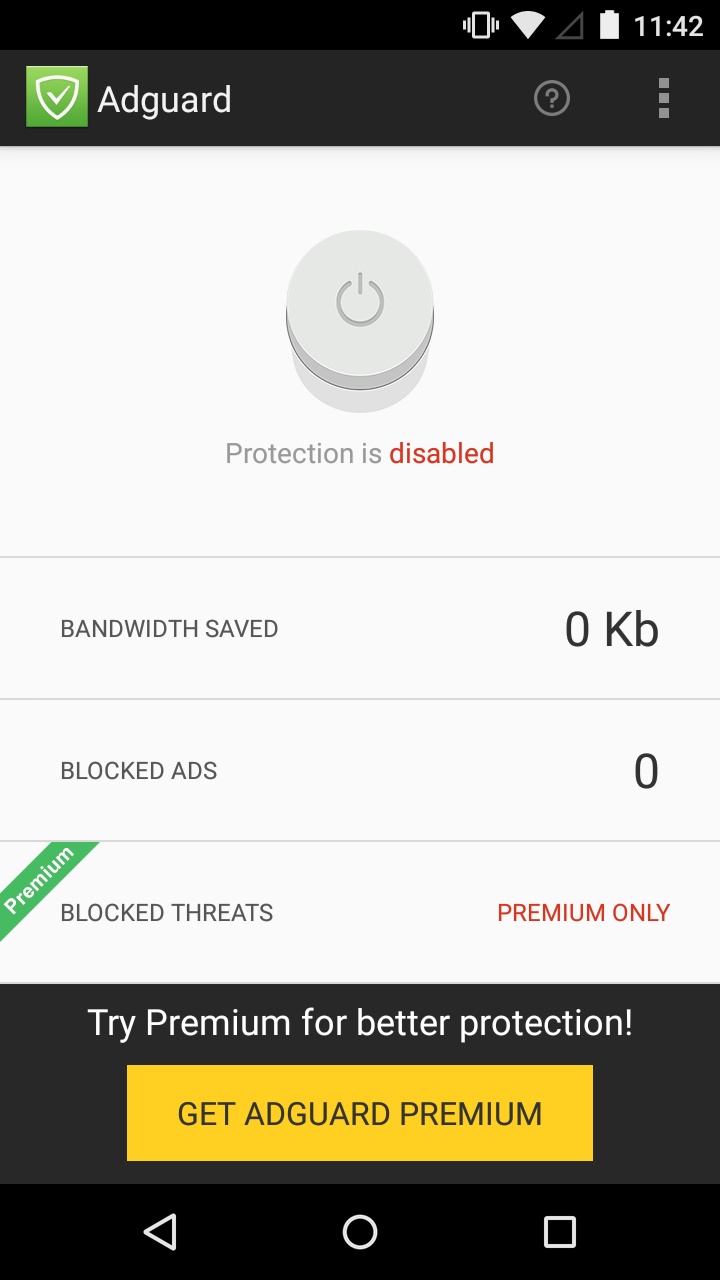Select the Bandwidth Saved row
Viewport: 720px width, 1280px height.
point(360,629)
